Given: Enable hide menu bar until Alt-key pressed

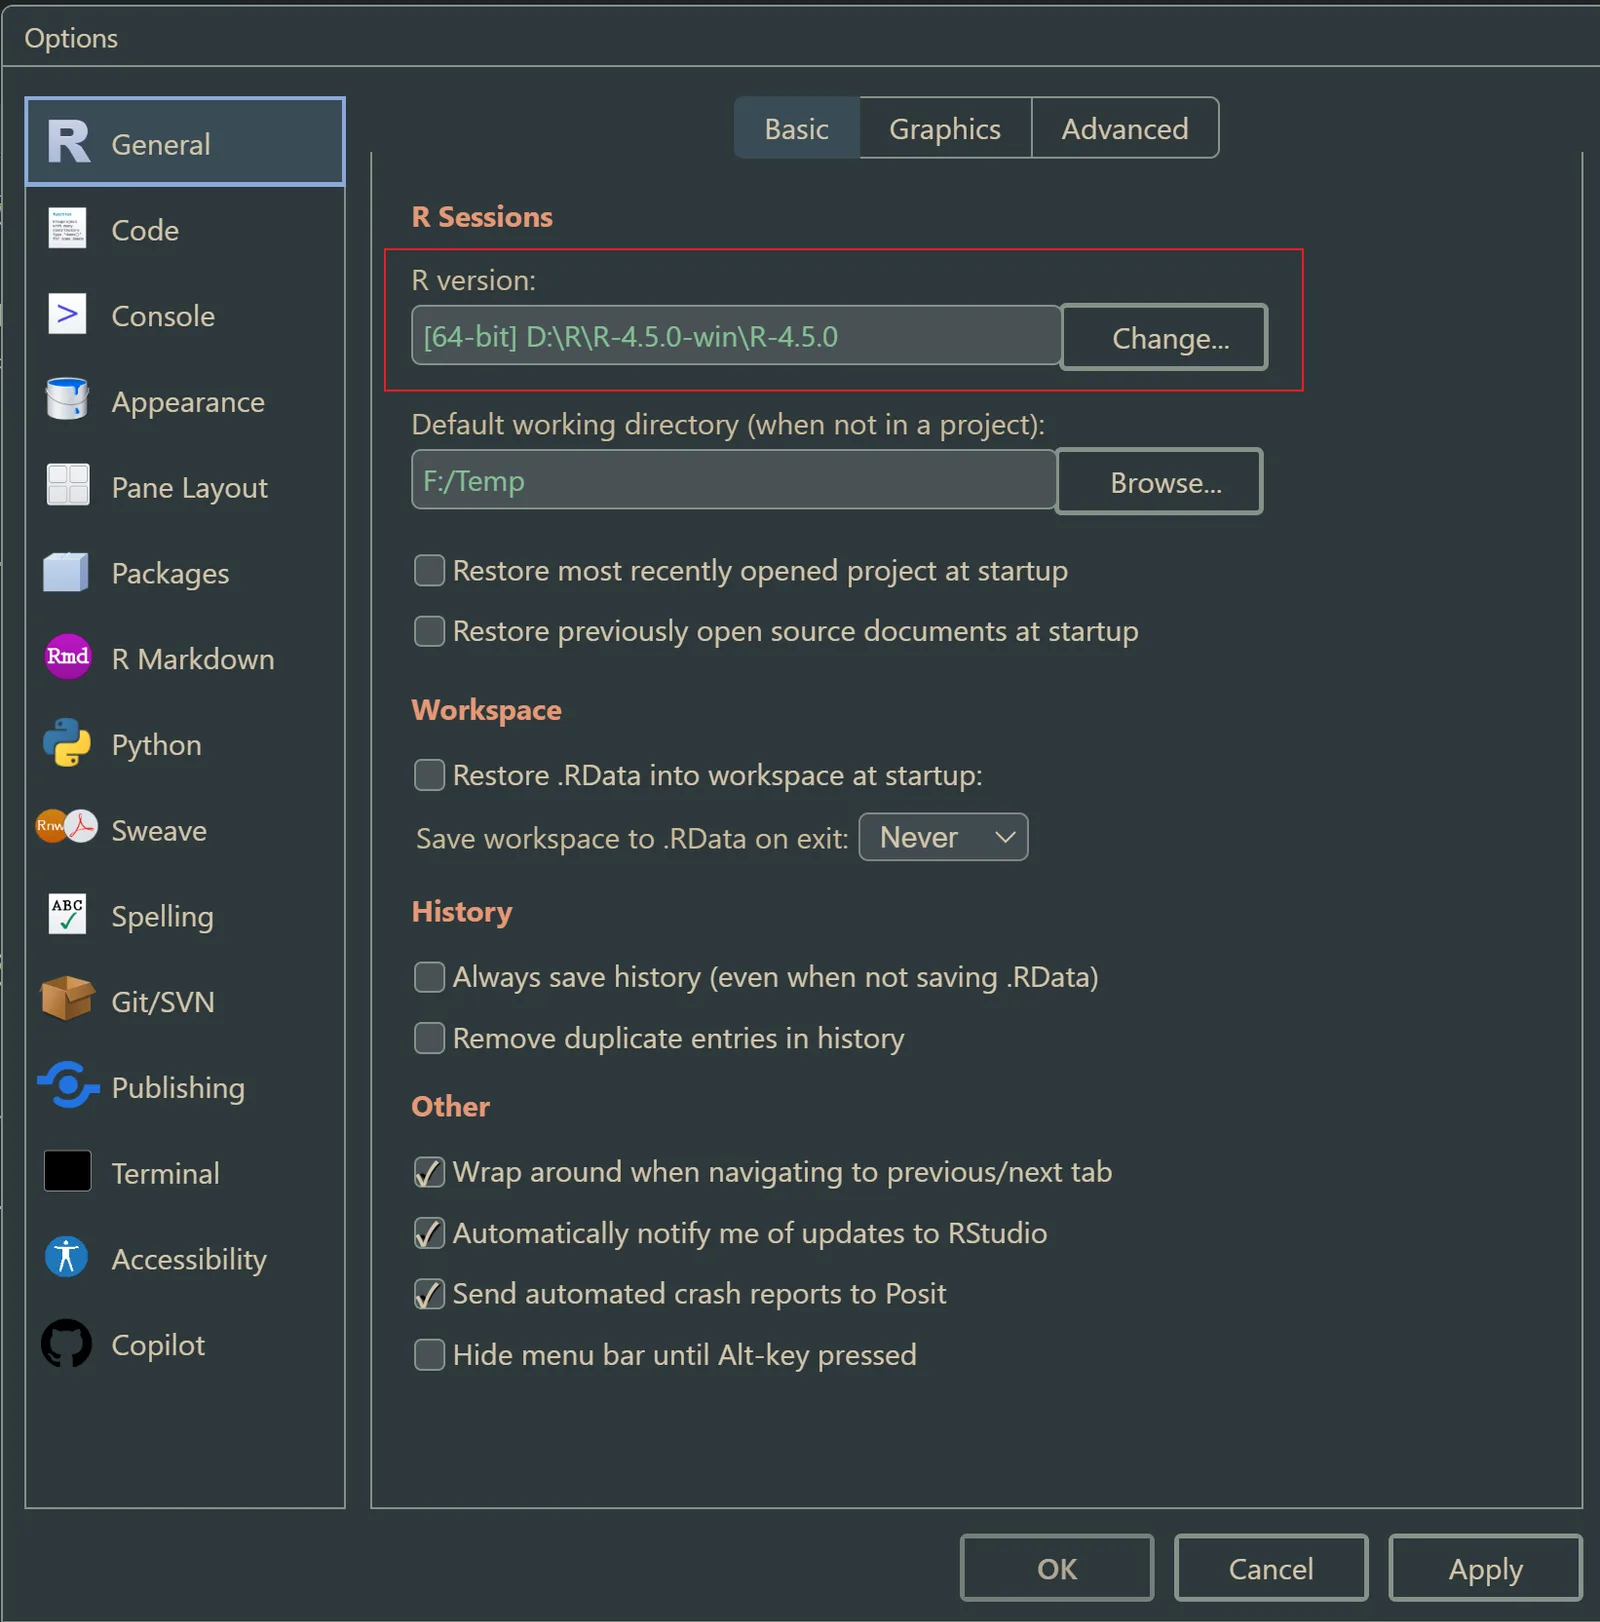Looking at the screenshot, I should click(x=429, y=1355).
